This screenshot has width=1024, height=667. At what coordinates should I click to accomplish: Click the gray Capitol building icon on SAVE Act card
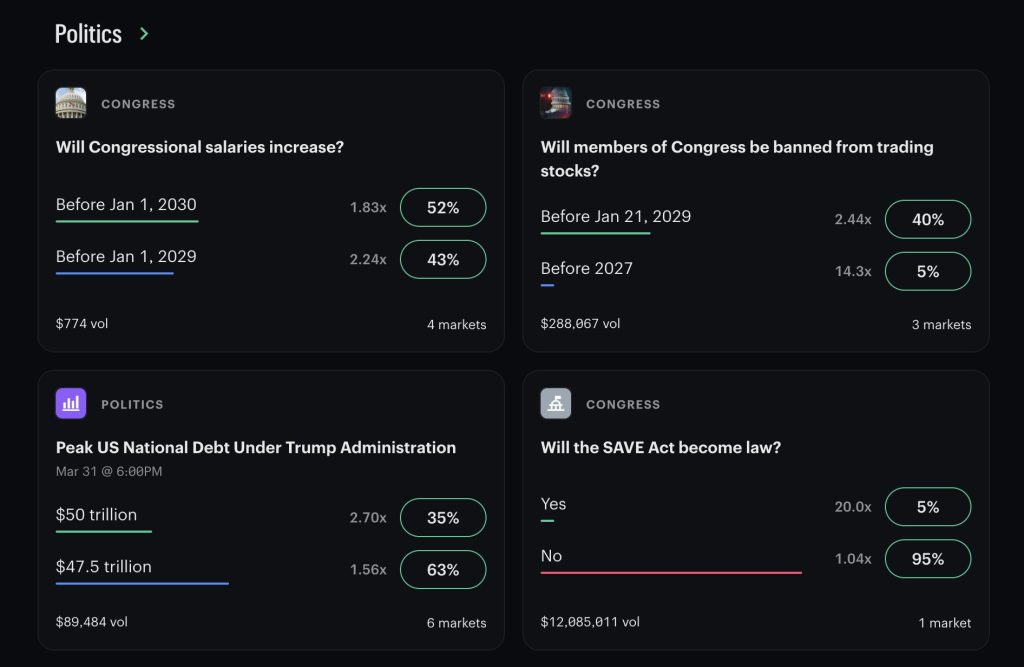[556, 404]
